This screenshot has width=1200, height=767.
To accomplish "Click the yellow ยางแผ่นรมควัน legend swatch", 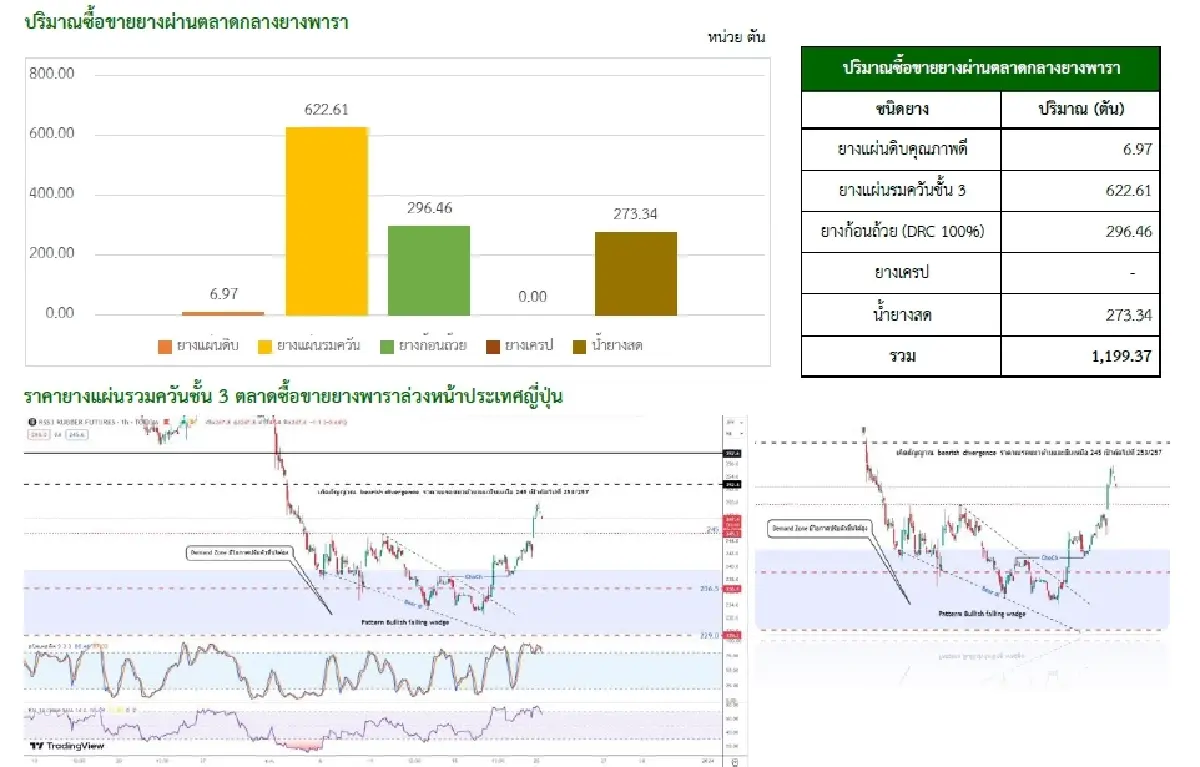I will coord(265,346).
